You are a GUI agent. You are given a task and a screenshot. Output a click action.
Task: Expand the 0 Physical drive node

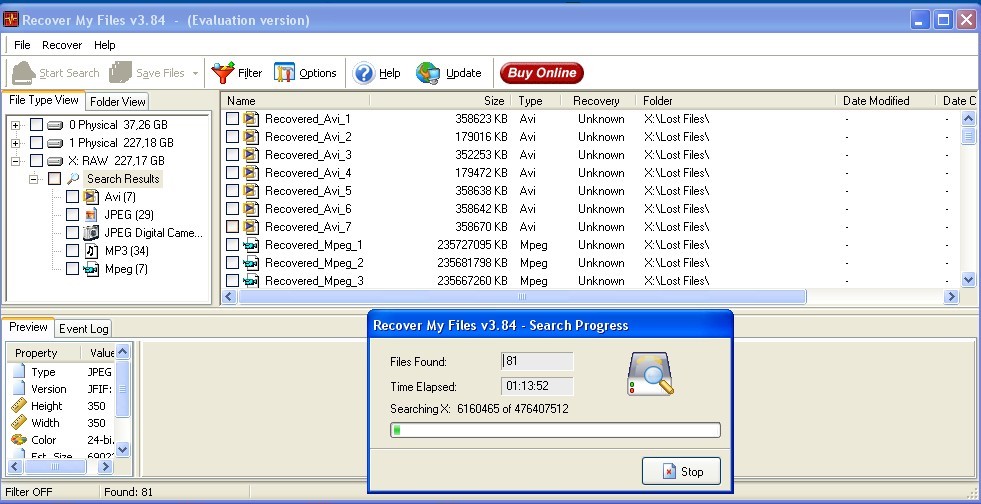(x=16, y=125)
